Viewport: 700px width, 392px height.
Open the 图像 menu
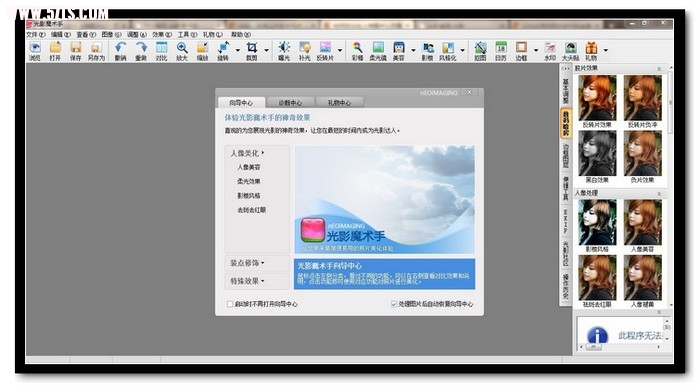click(x=111, y=34)
